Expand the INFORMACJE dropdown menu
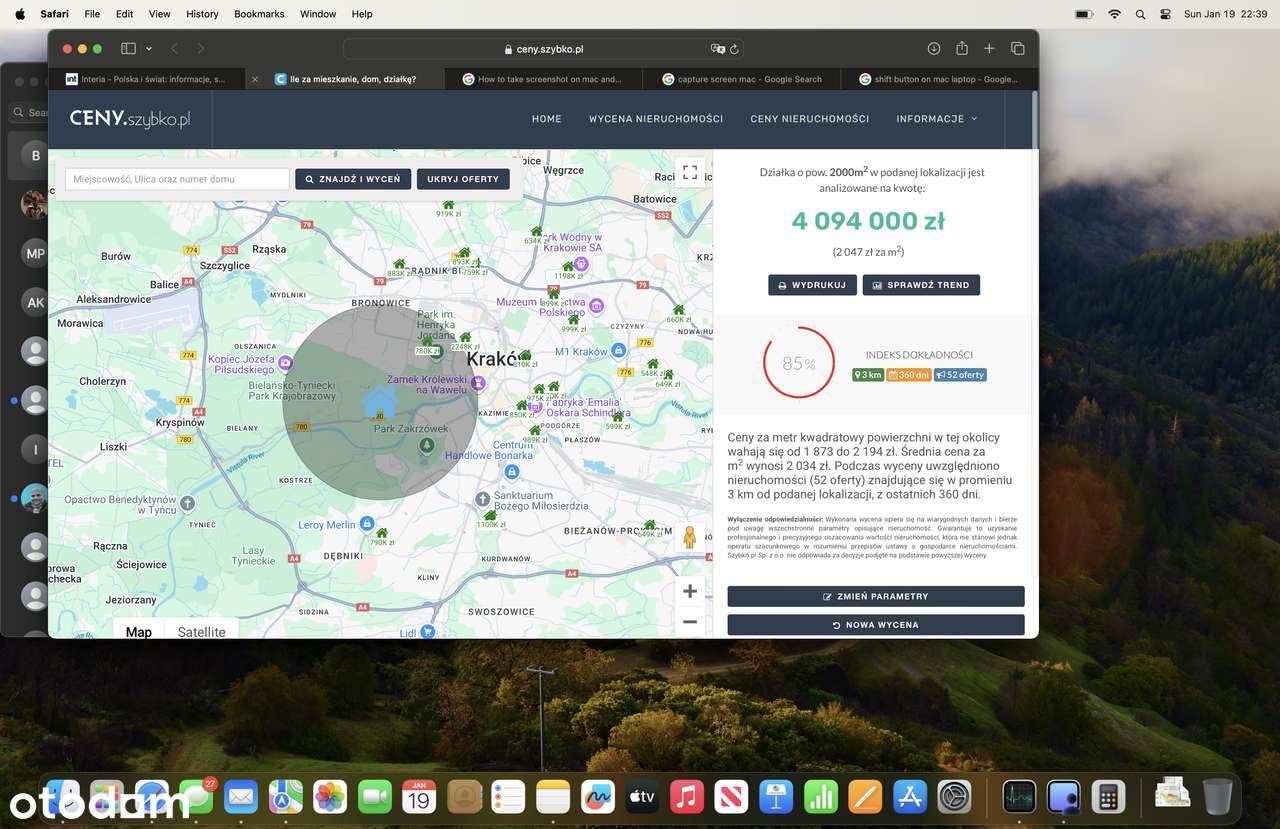Viewport: 1280px width, 829px height. [936, 119]
